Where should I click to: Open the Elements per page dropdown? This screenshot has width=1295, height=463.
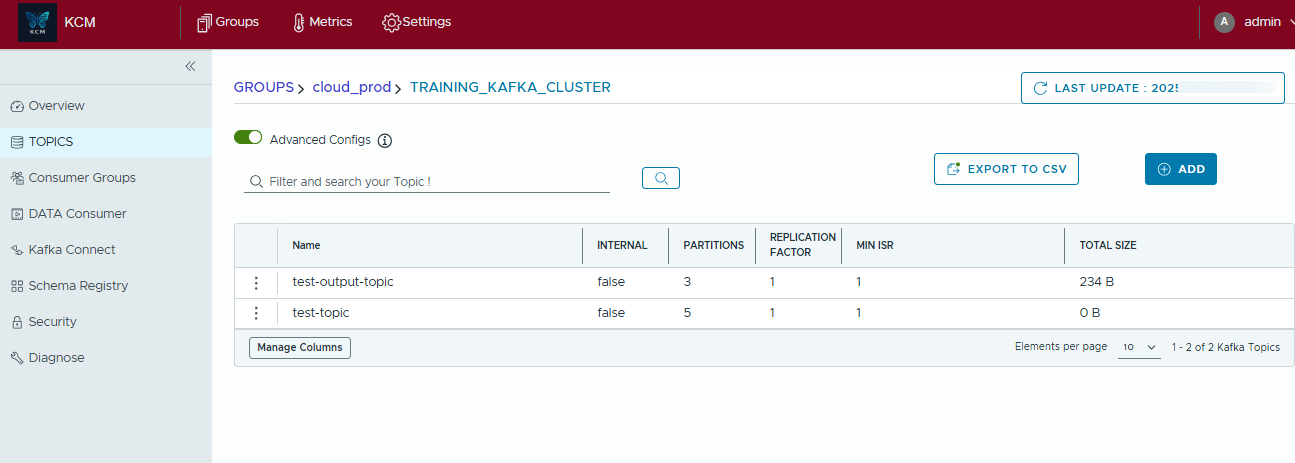coord(1138,347)
